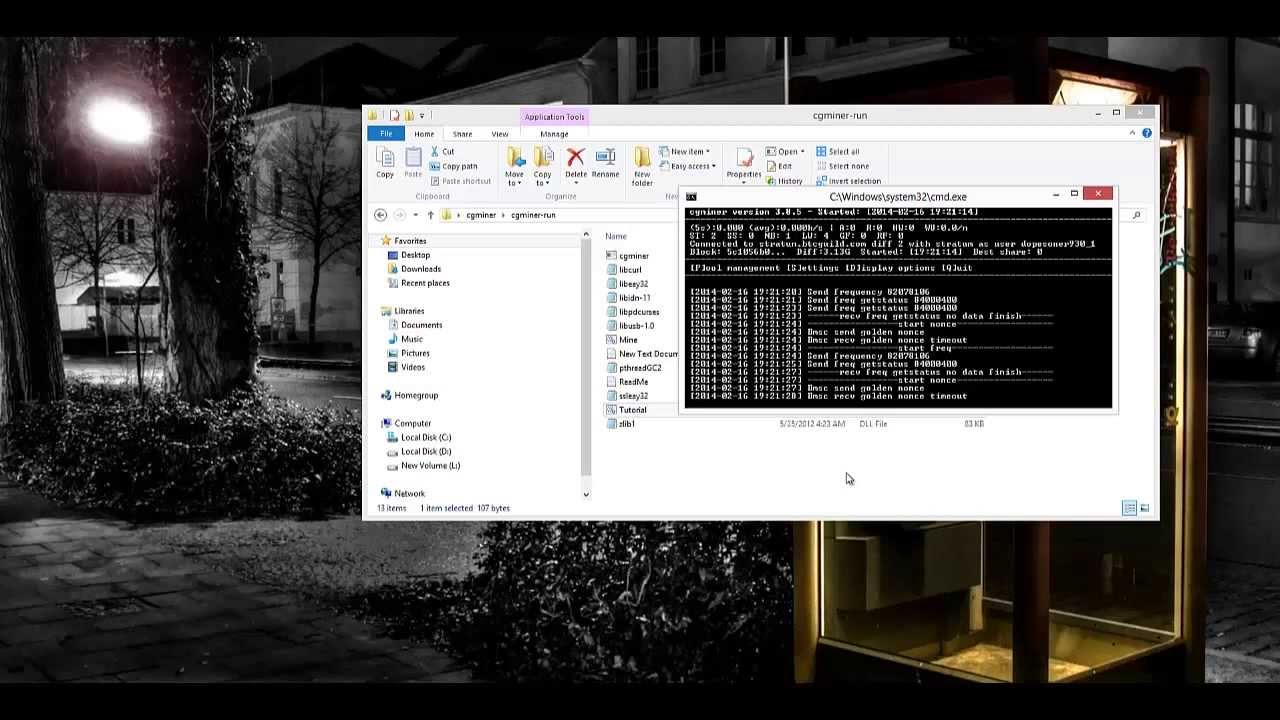
Task: Click the Cut scissors icon
Action: pos(436,152)
